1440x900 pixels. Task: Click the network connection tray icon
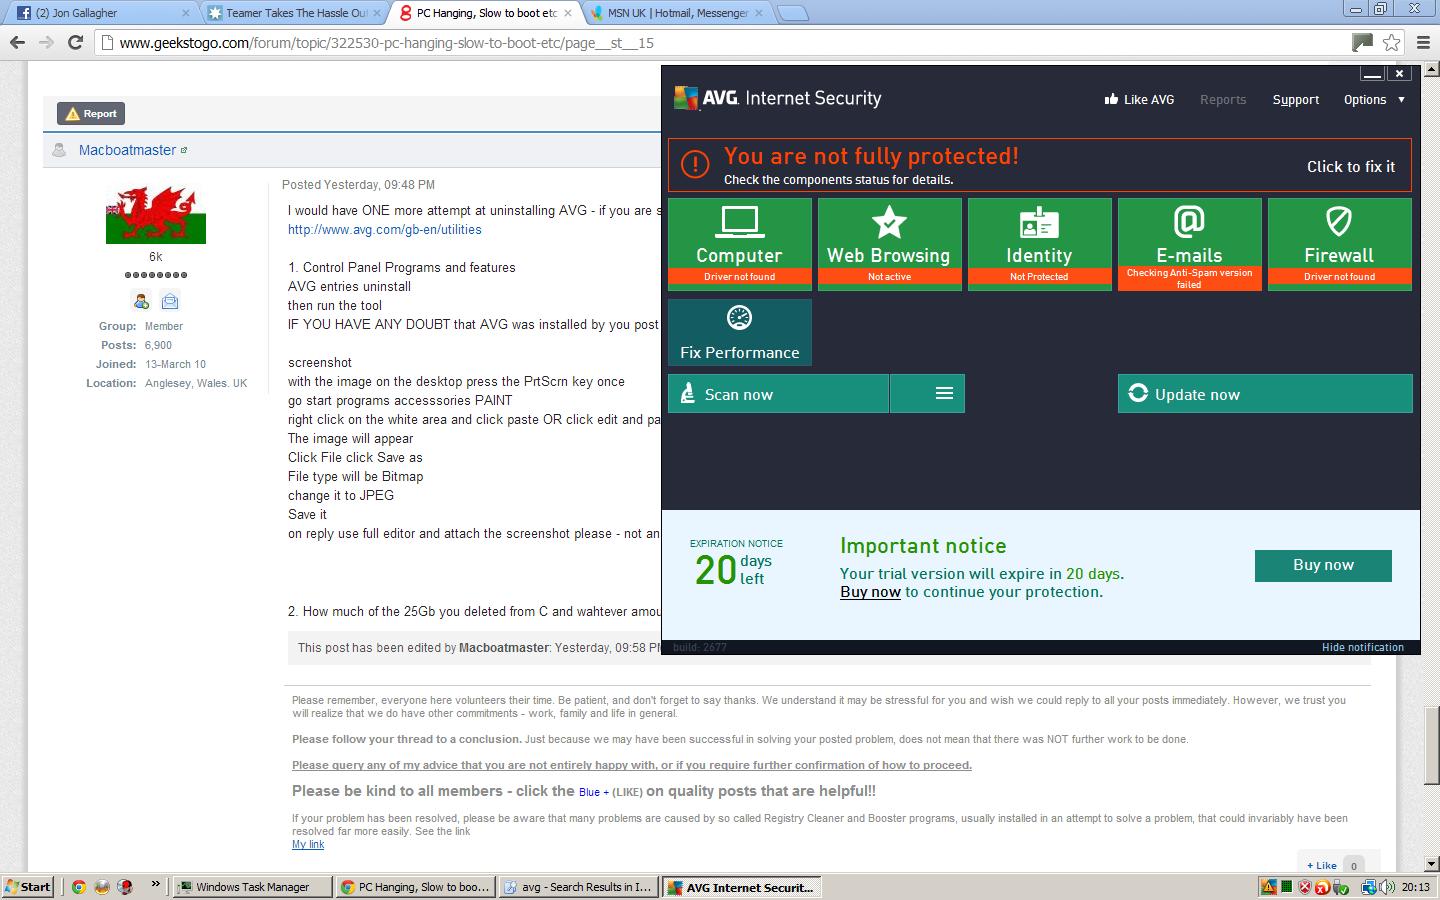[1369, 887]
